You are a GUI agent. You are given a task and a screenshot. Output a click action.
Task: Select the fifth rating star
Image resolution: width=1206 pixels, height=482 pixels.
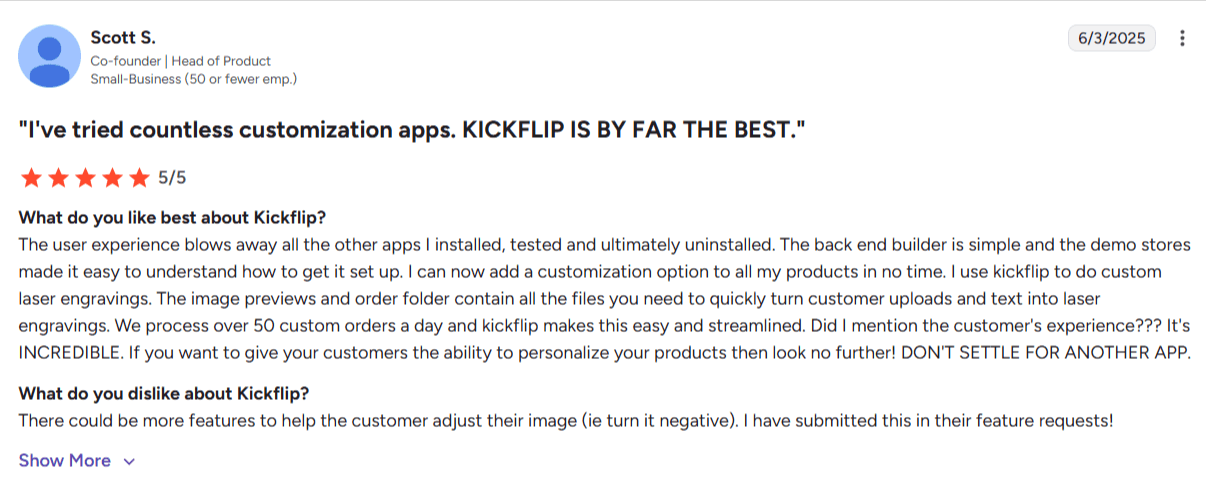139,178
